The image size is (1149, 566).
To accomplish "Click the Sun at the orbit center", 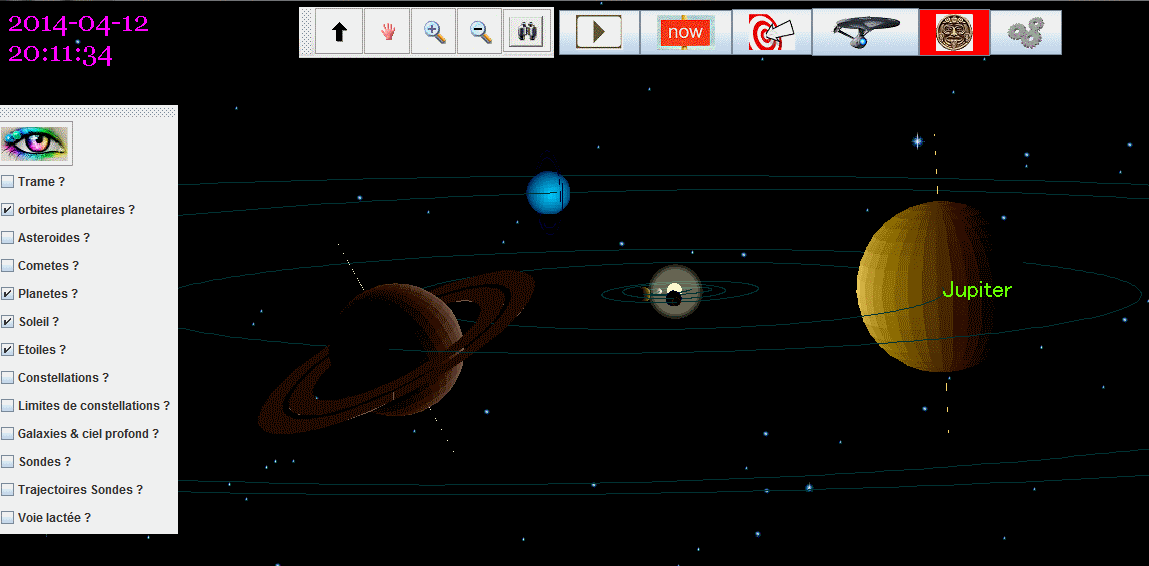I will coord(675,292).
